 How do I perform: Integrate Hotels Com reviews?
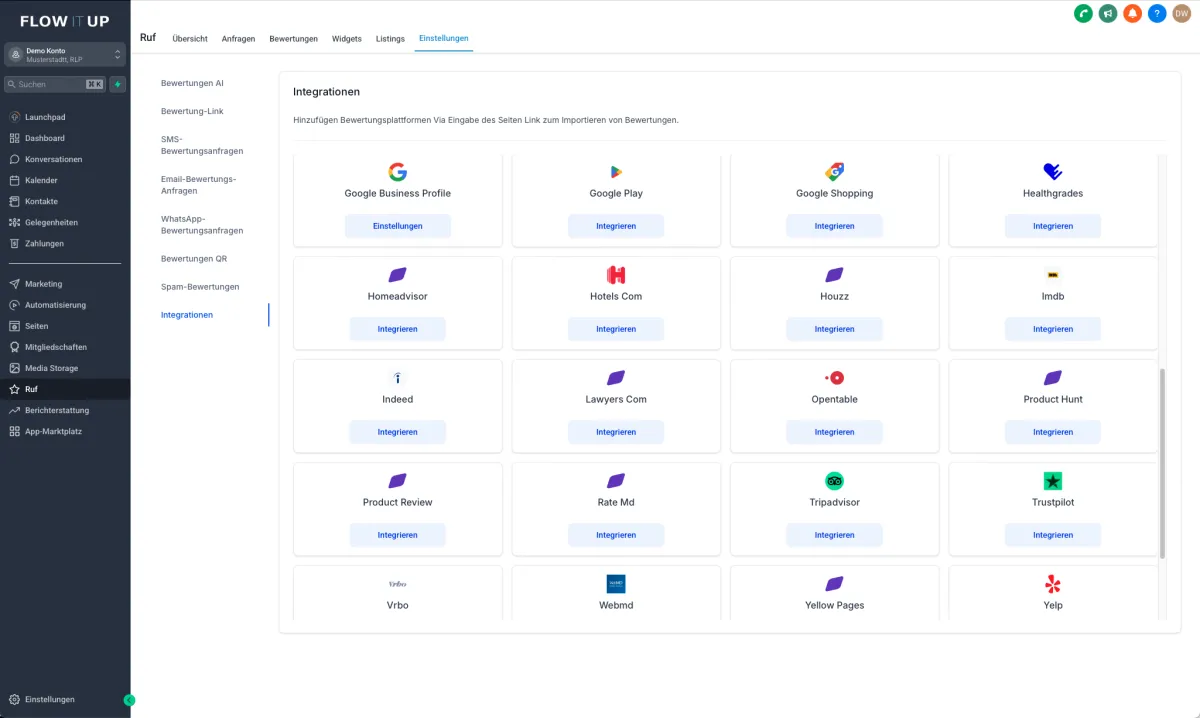(x=616, y=329)
